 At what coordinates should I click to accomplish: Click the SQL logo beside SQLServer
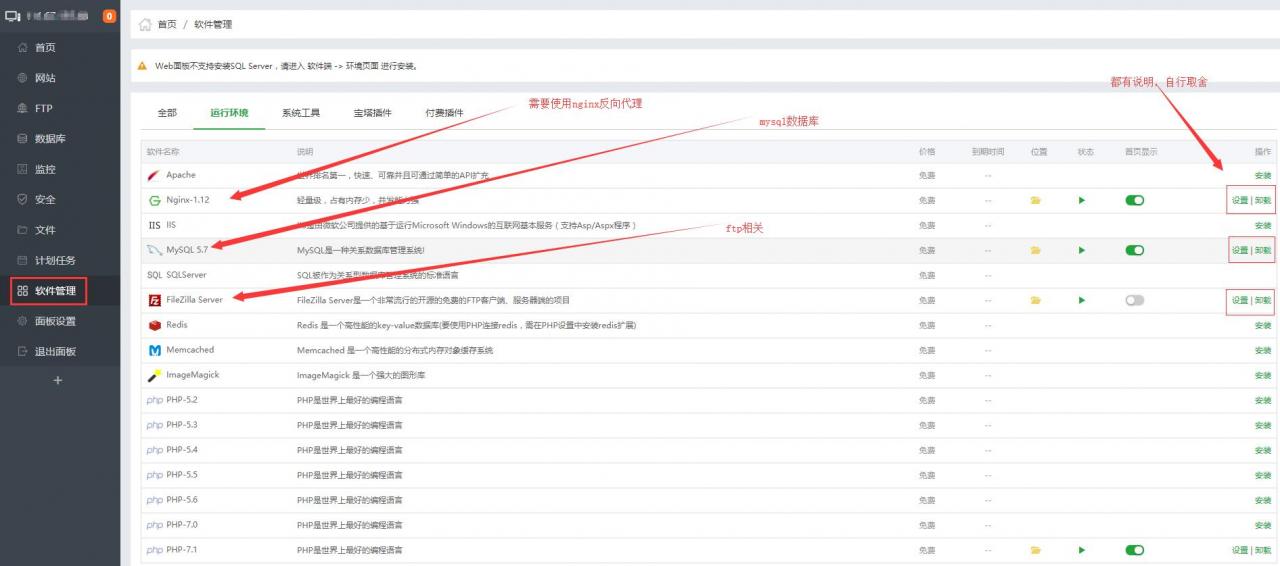coord(154,275)
